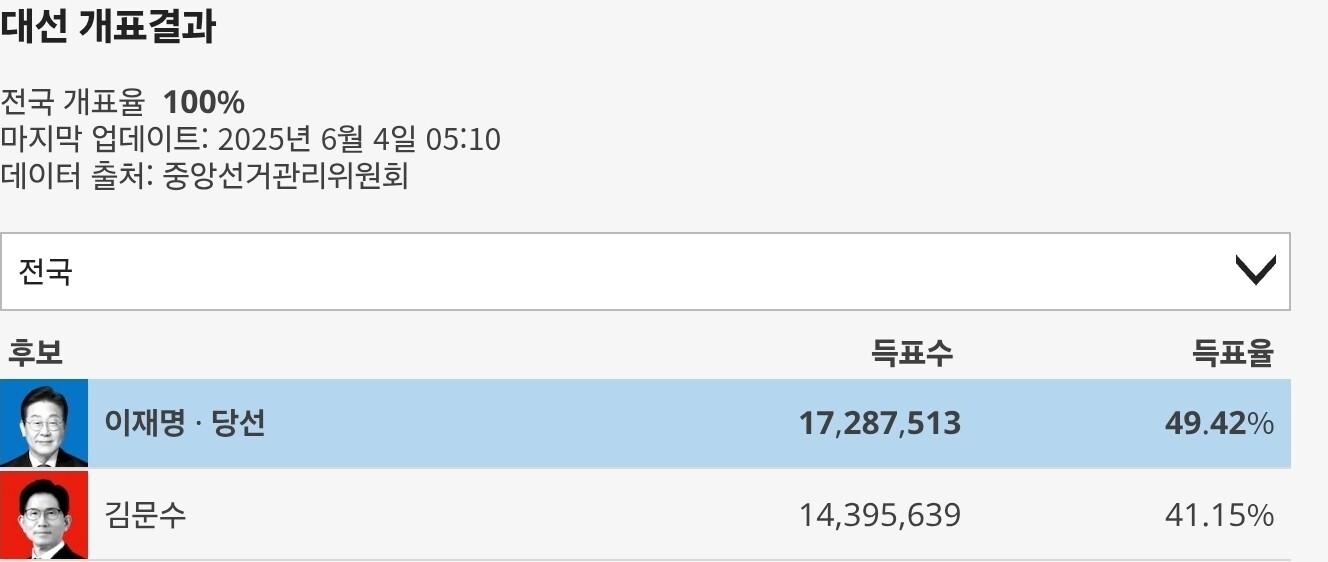1328x562 pixels.
Task: Click the 49.42% vote share
Action: coord(1219,424)
